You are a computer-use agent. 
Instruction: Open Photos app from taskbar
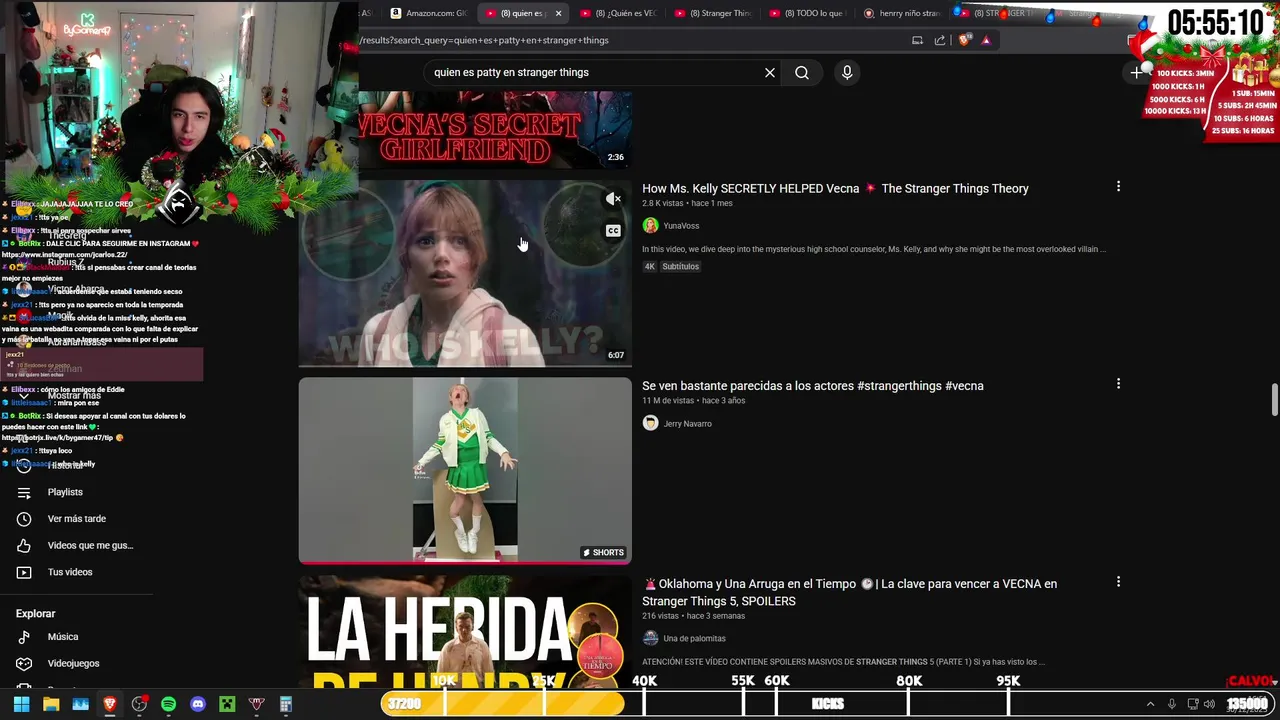click(x=80, y=704)
